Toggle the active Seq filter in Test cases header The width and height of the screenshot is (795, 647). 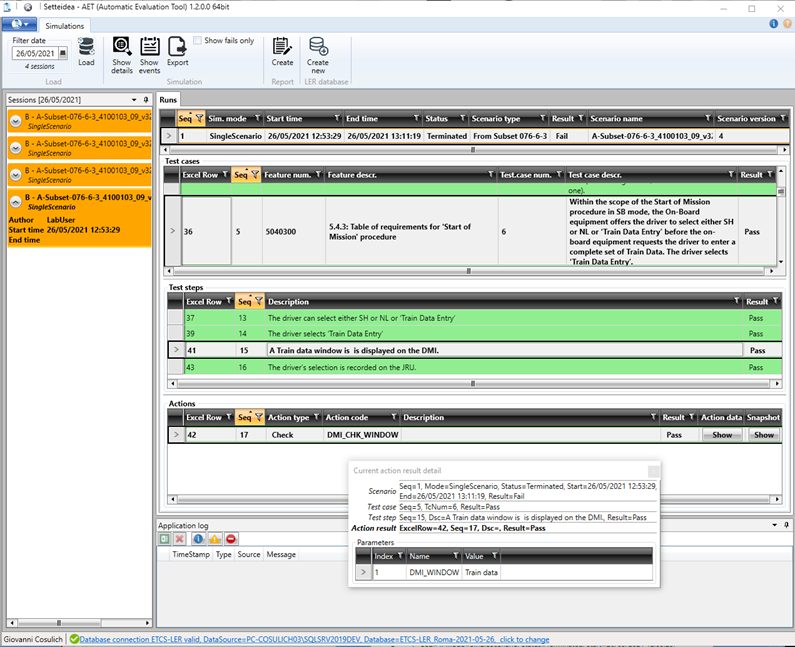click(x=255, y=174)
